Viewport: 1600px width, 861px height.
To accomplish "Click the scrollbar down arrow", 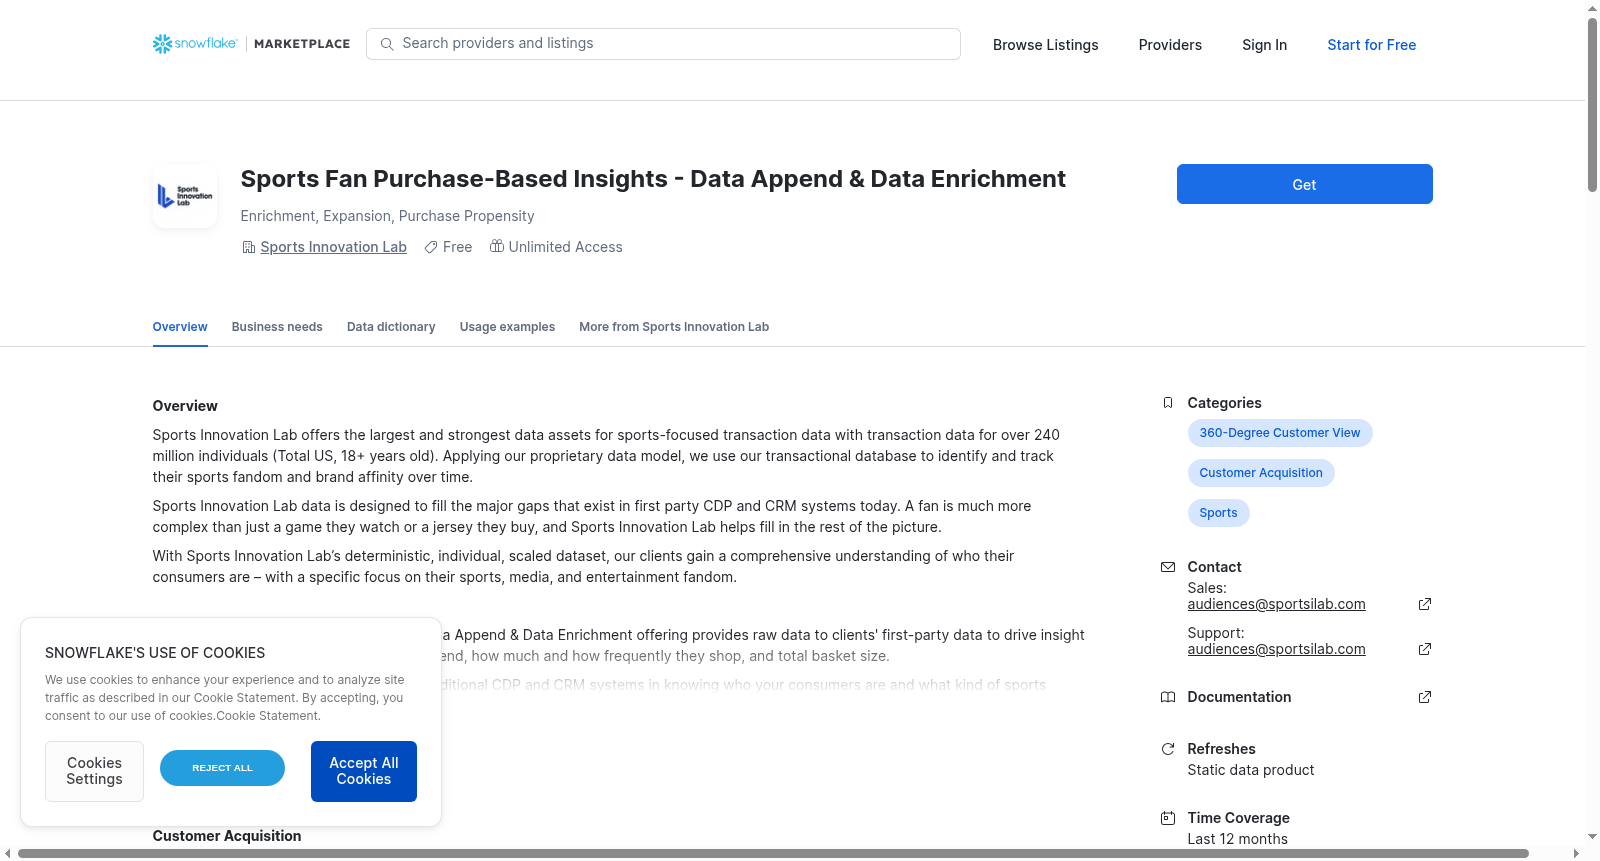I will pos(1592,836).
